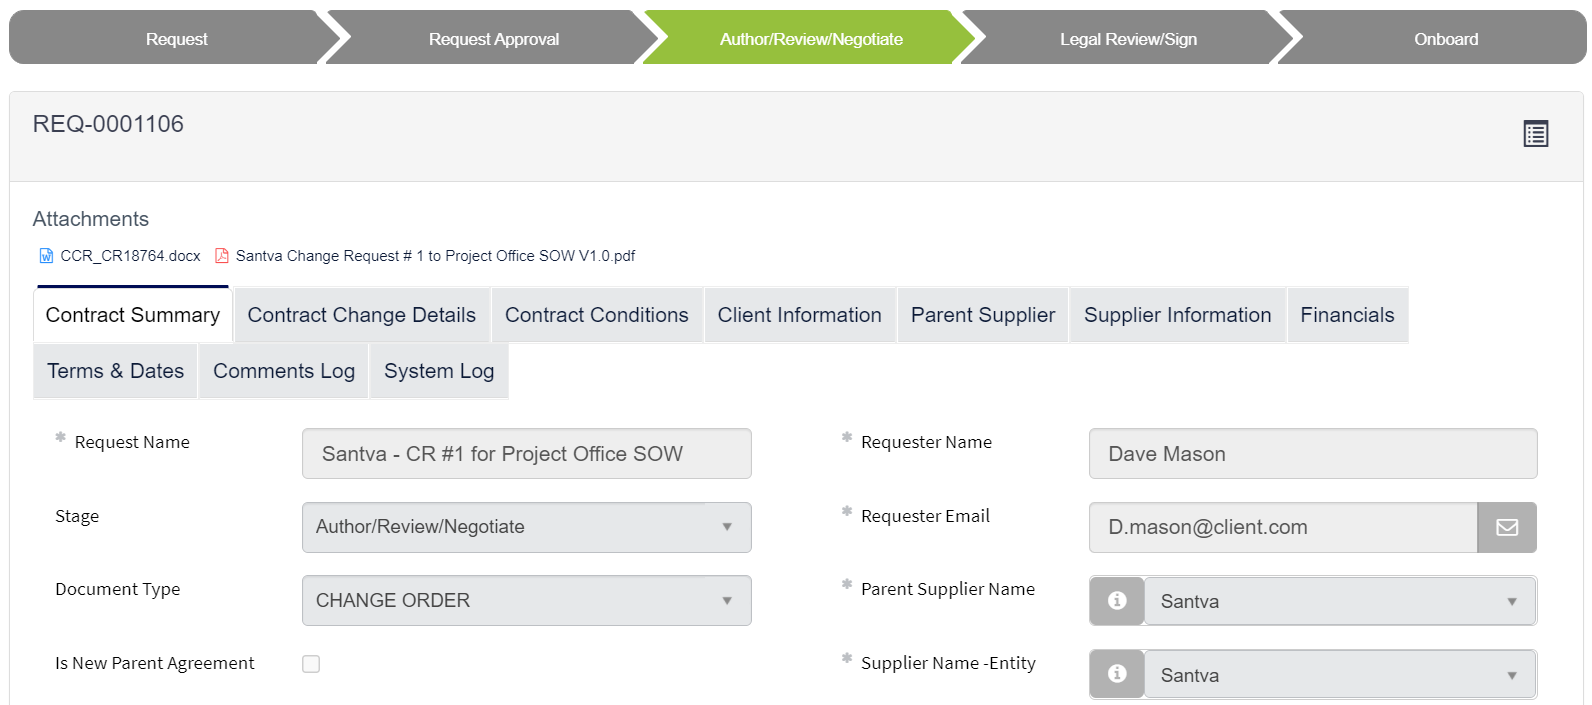Switch to the Terms & Dates tab
The image size is (1592, 705).
pyautogui.click(x=114, y=371)
